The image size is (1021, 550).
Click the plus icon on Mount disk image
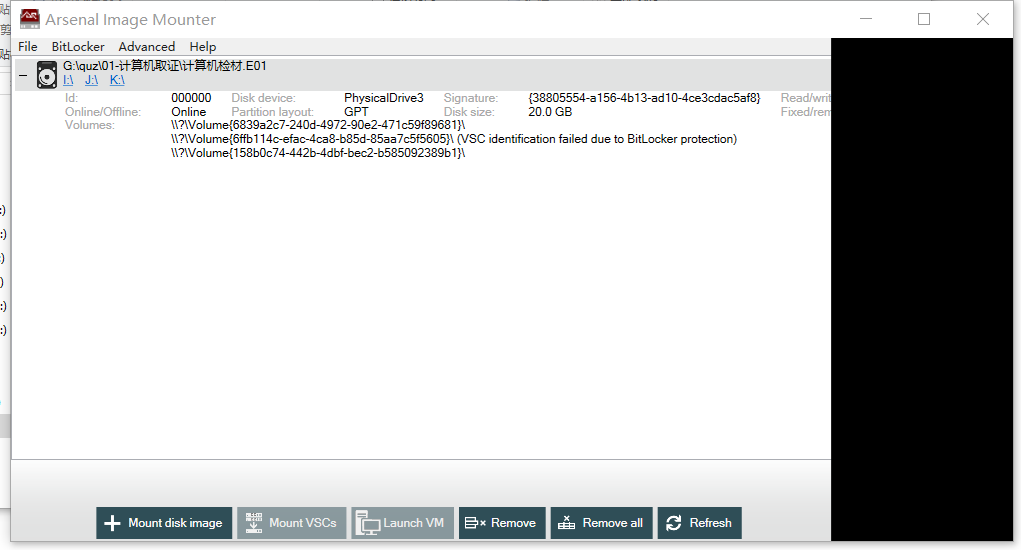coord(112,523)
